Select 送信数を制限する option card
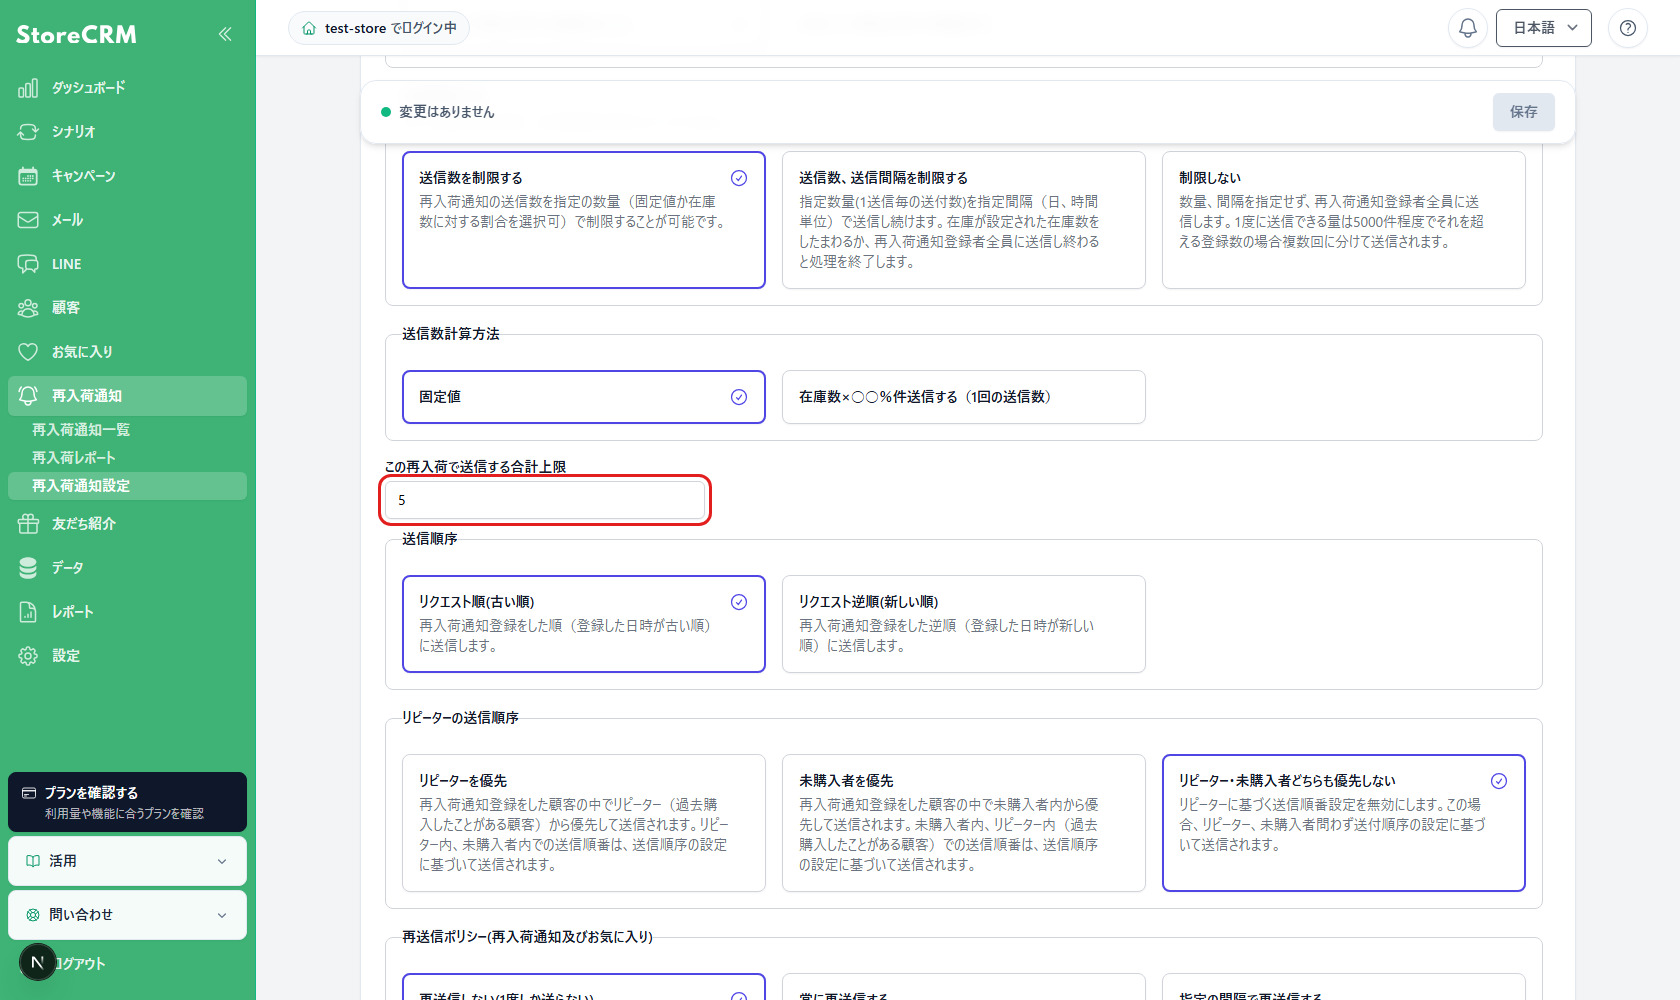 pos(584,220)
